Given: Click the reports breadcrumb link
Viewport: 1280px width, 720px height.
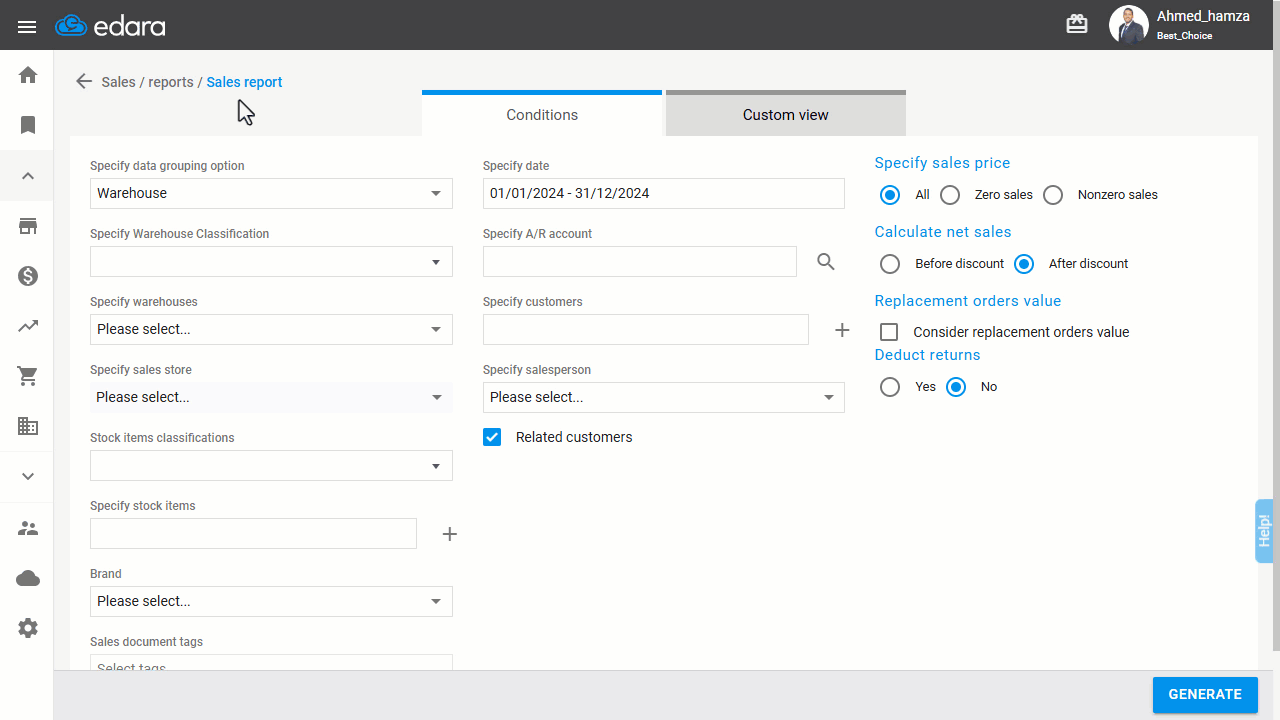Looking at the screenshot, I should coord(171,82).
